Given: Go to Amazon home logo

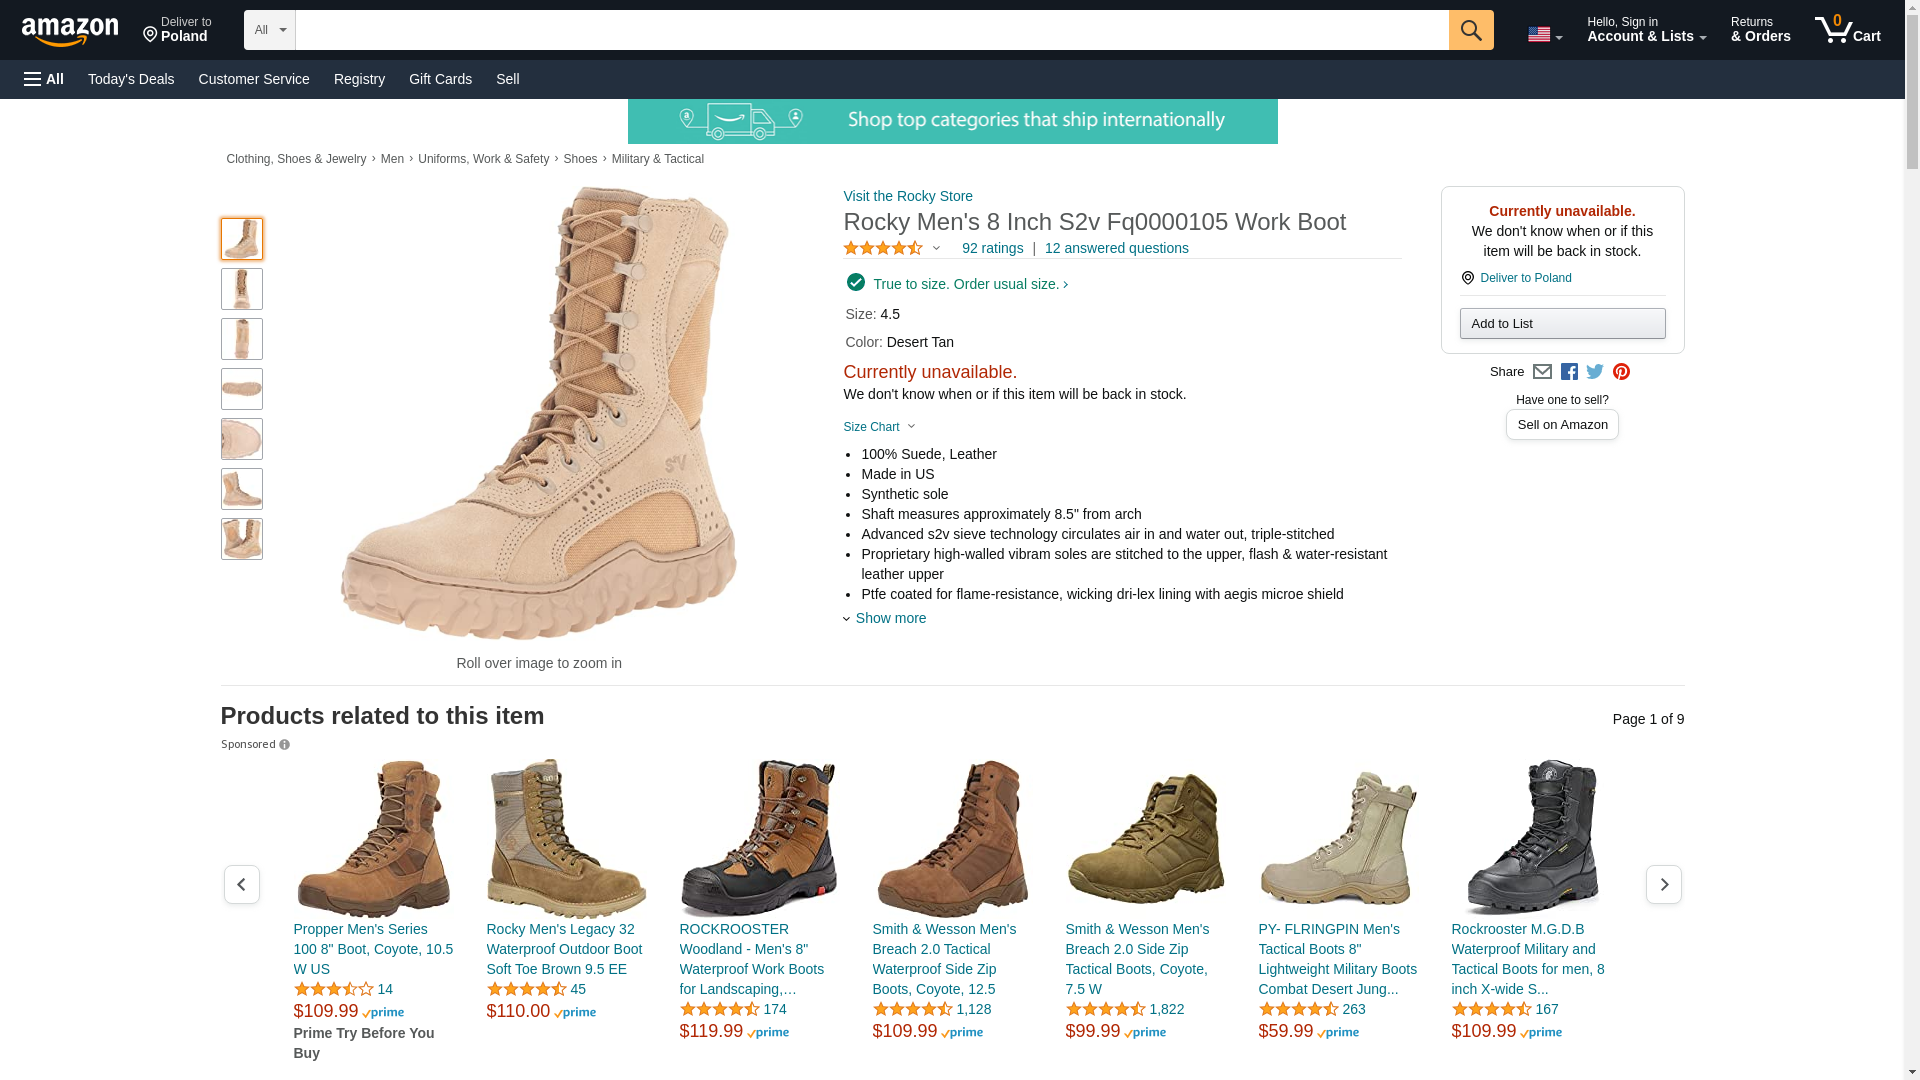Looking at the screenshot, I should click(x=70, y=31).
